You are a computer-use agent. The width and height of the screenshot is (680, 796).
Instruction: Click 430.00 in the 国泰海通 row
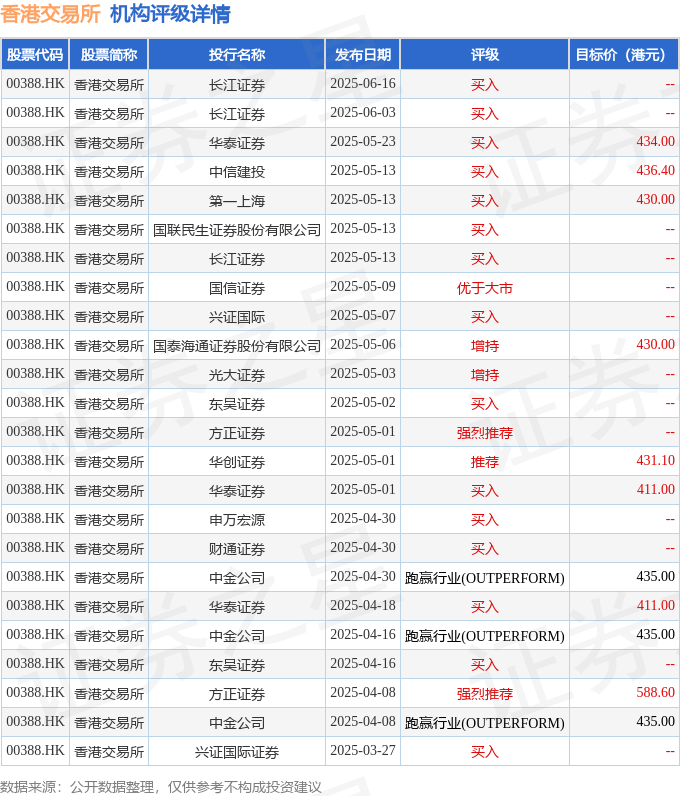pos(655,344)
